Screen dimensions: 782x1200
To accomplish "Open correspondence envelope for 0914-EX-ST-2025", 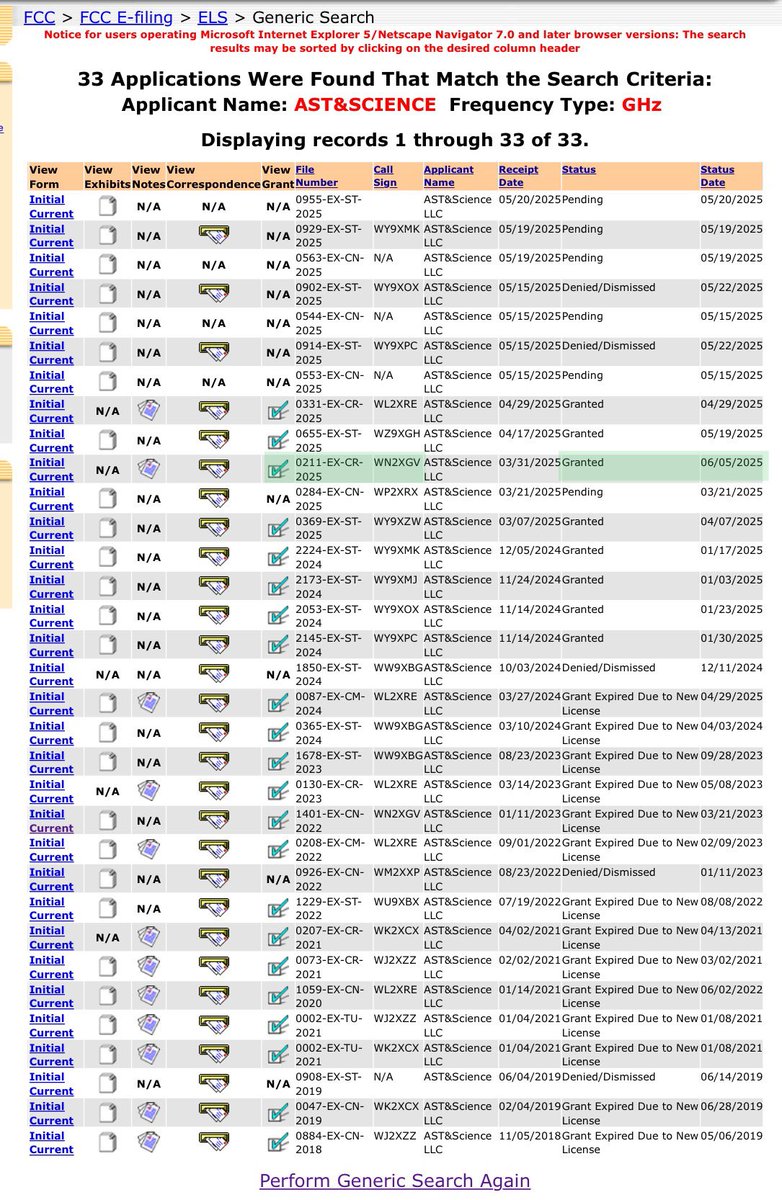I will 213,353.
